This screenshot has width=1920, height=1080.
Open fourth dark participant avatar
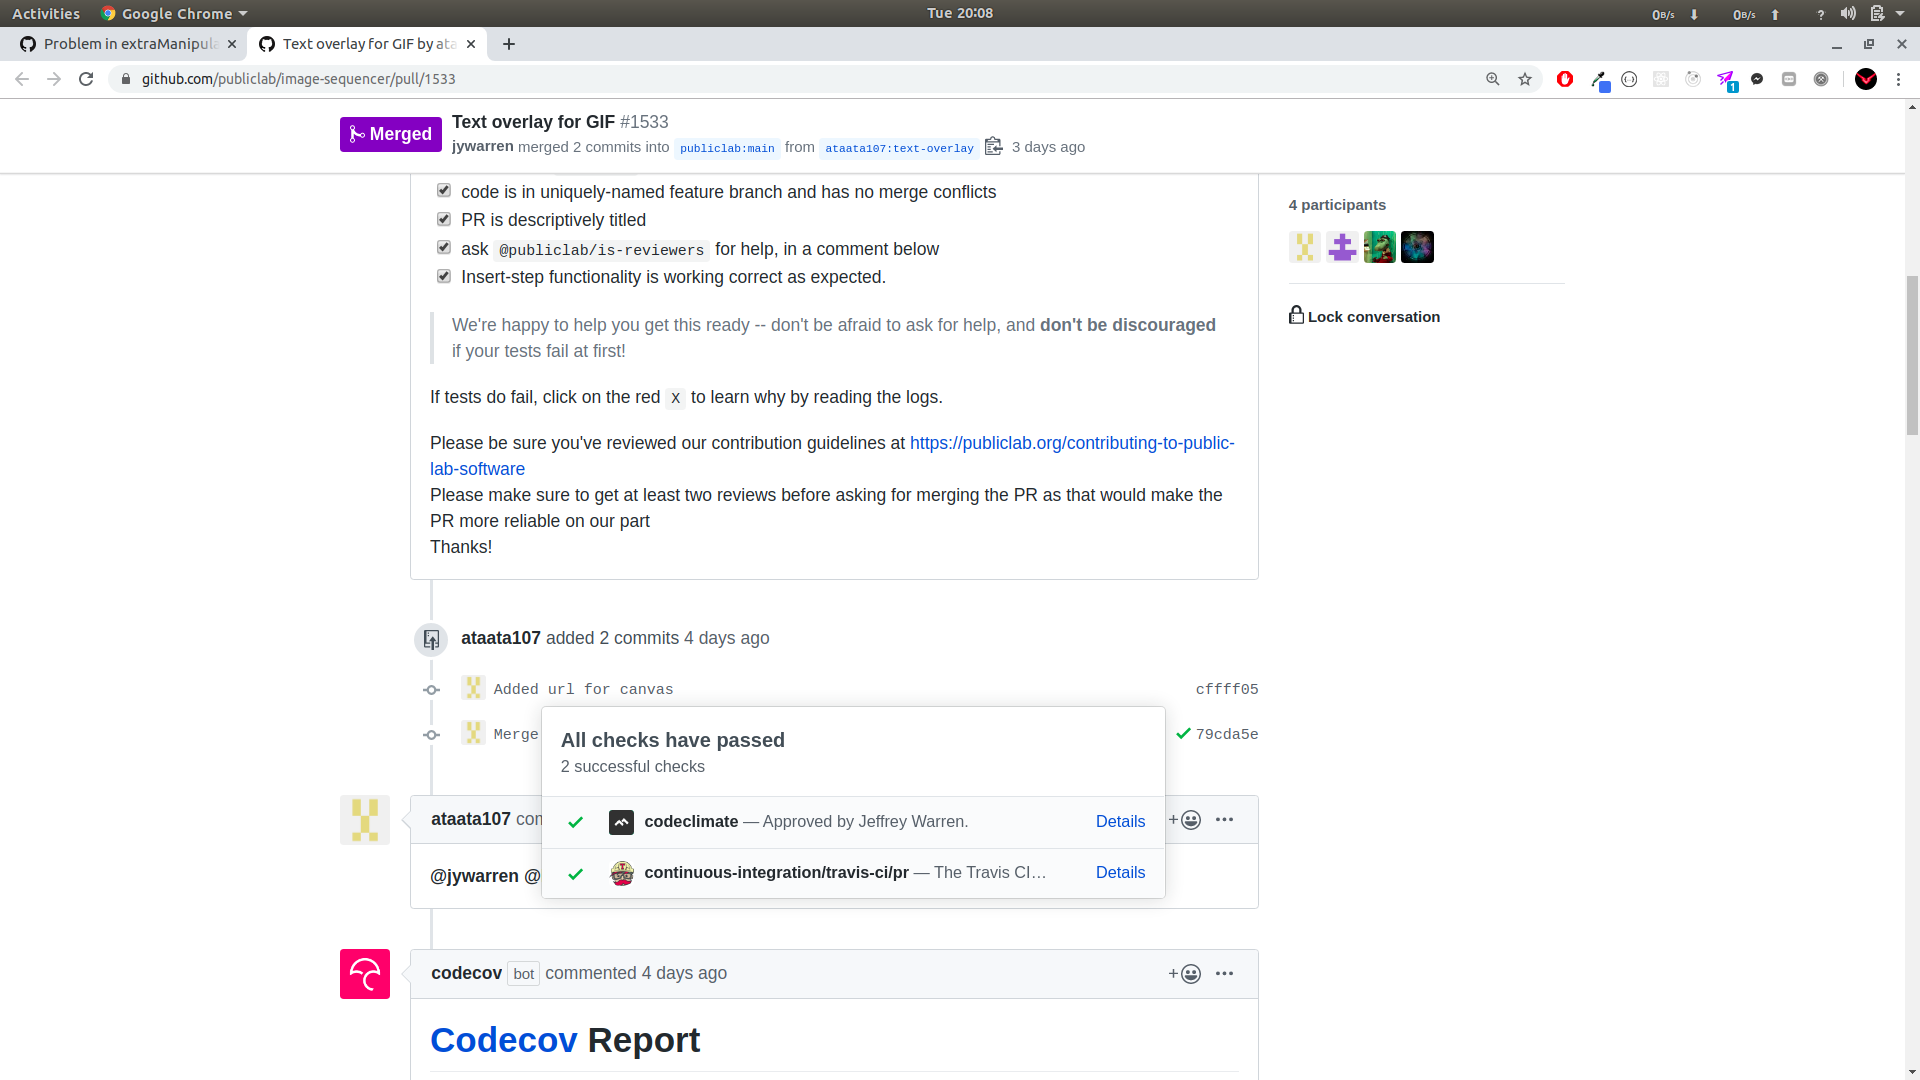pyautogui.click(x=1417, y=247)
